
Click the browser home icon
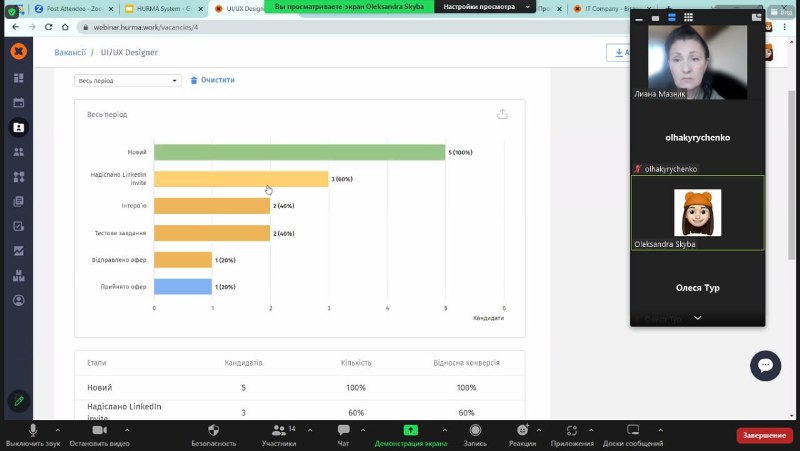pos(65,27)
